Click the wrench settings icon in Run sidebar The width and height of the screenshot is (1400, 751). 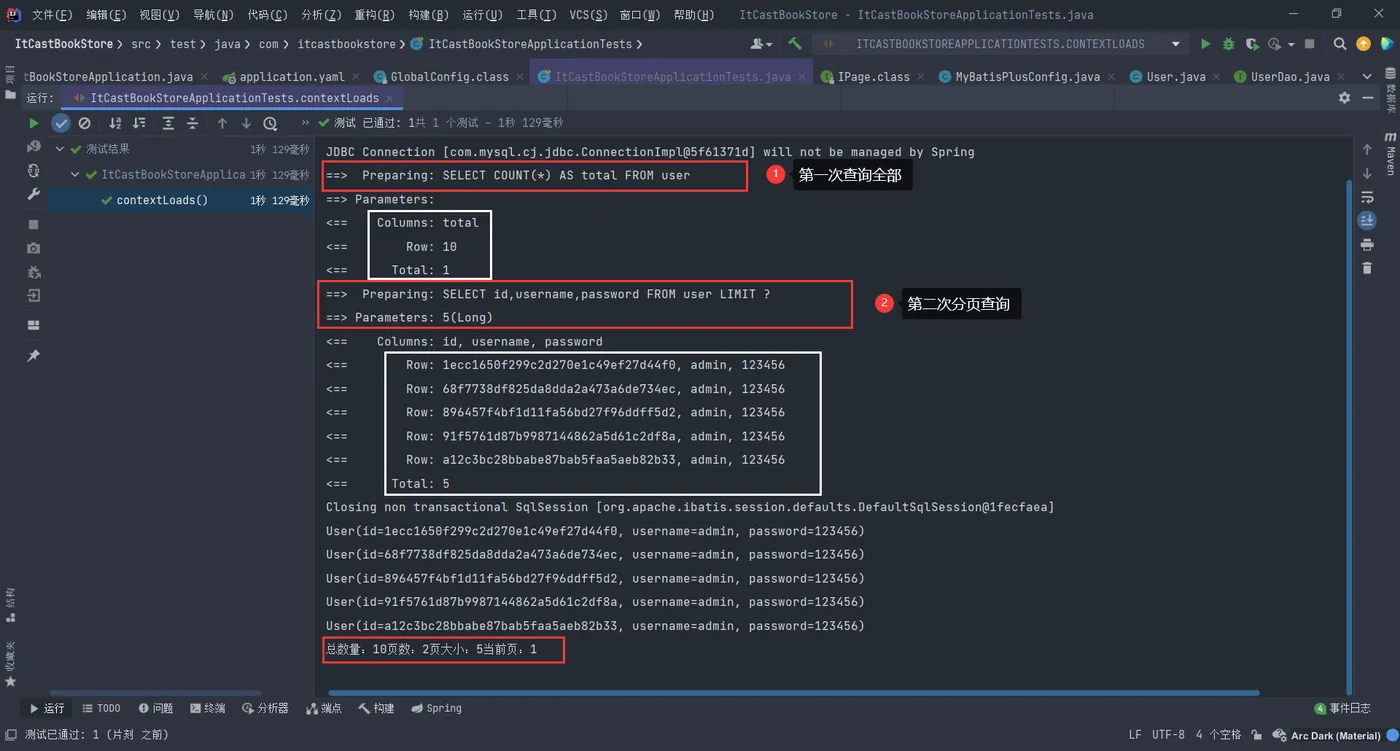click(x=33, y=195)
